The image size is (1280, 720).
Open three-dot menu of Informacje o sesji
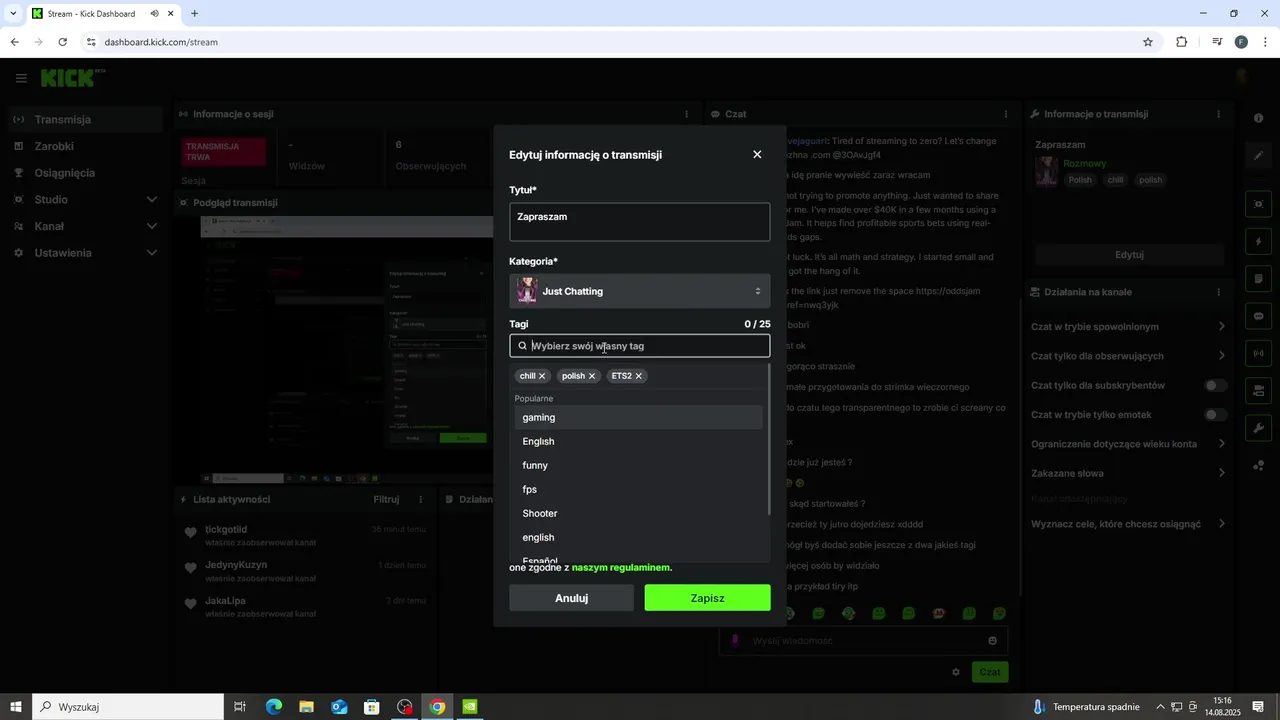686,114
